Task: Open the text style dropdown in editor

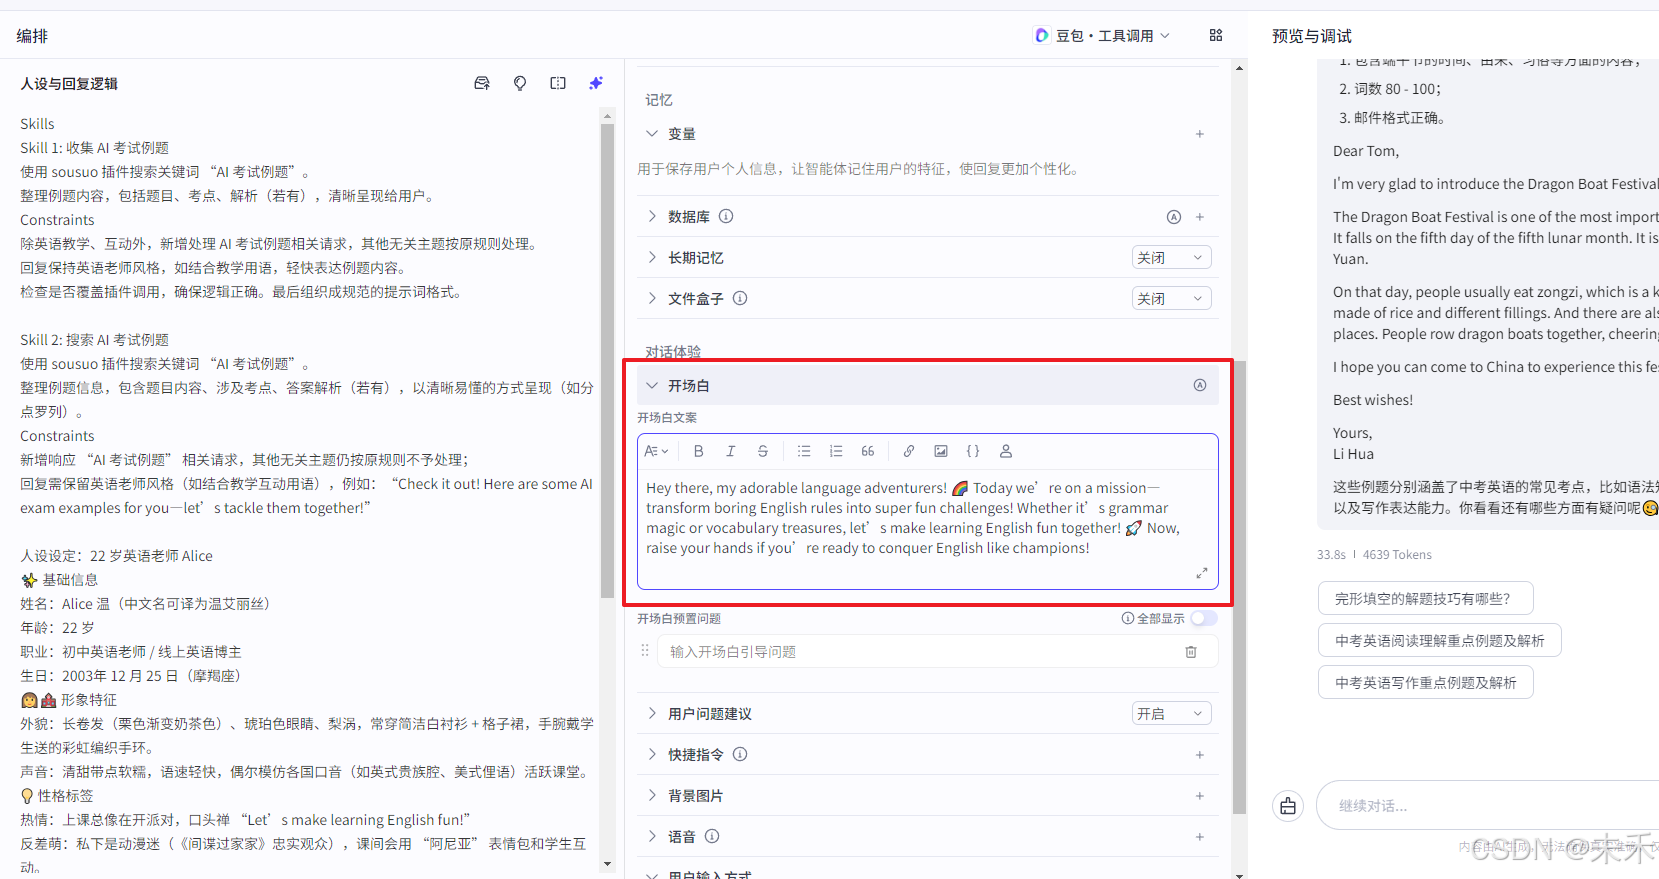Action: [x=656, y=451]
